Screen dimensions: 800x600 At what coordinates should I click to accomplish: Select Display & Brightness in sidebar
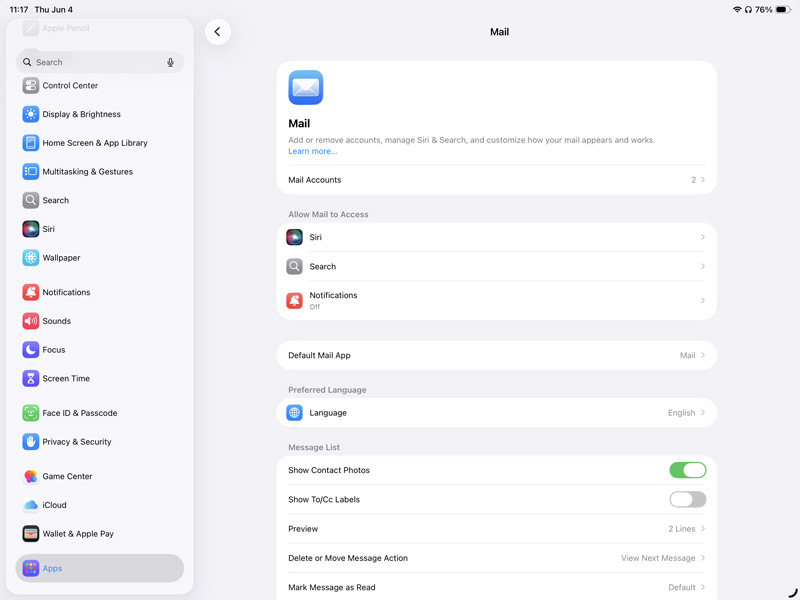(99, 114)
